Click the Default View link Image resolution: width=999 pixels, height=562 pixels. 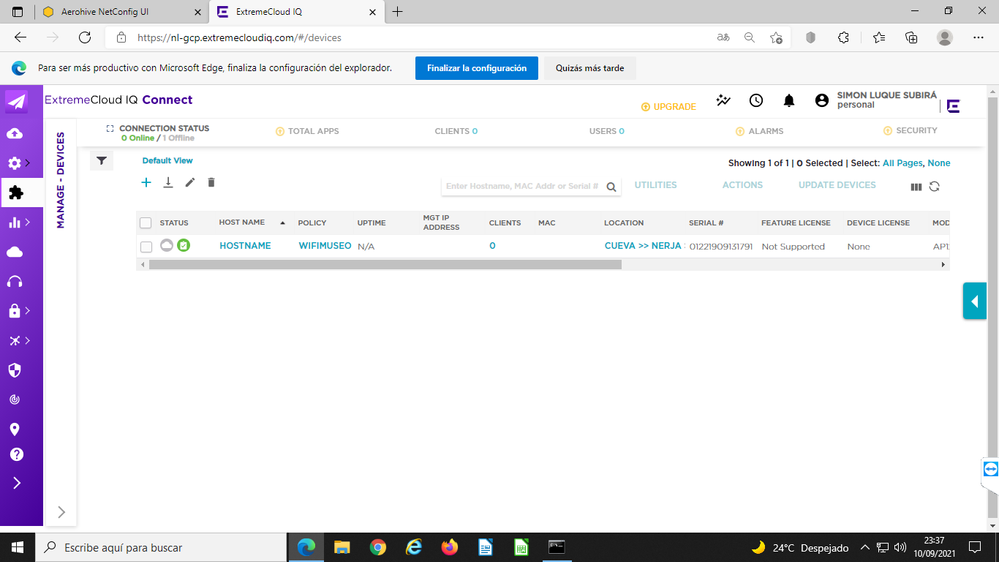(x=167, y=161)
